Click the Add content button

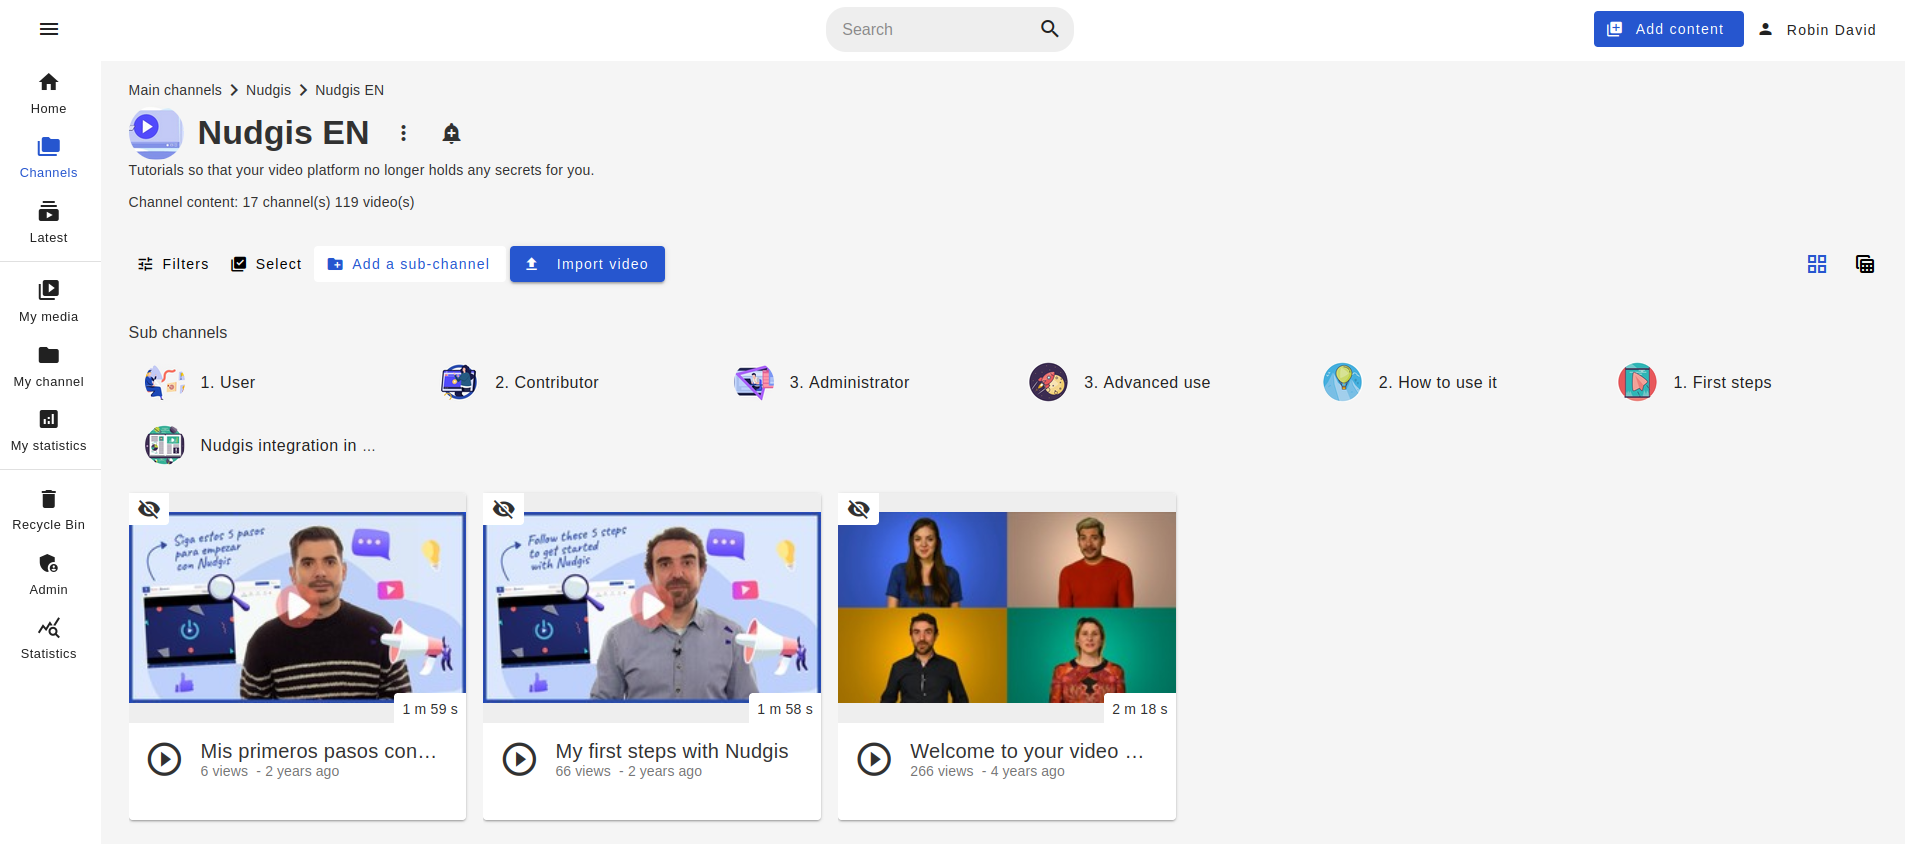(1668, 29)
